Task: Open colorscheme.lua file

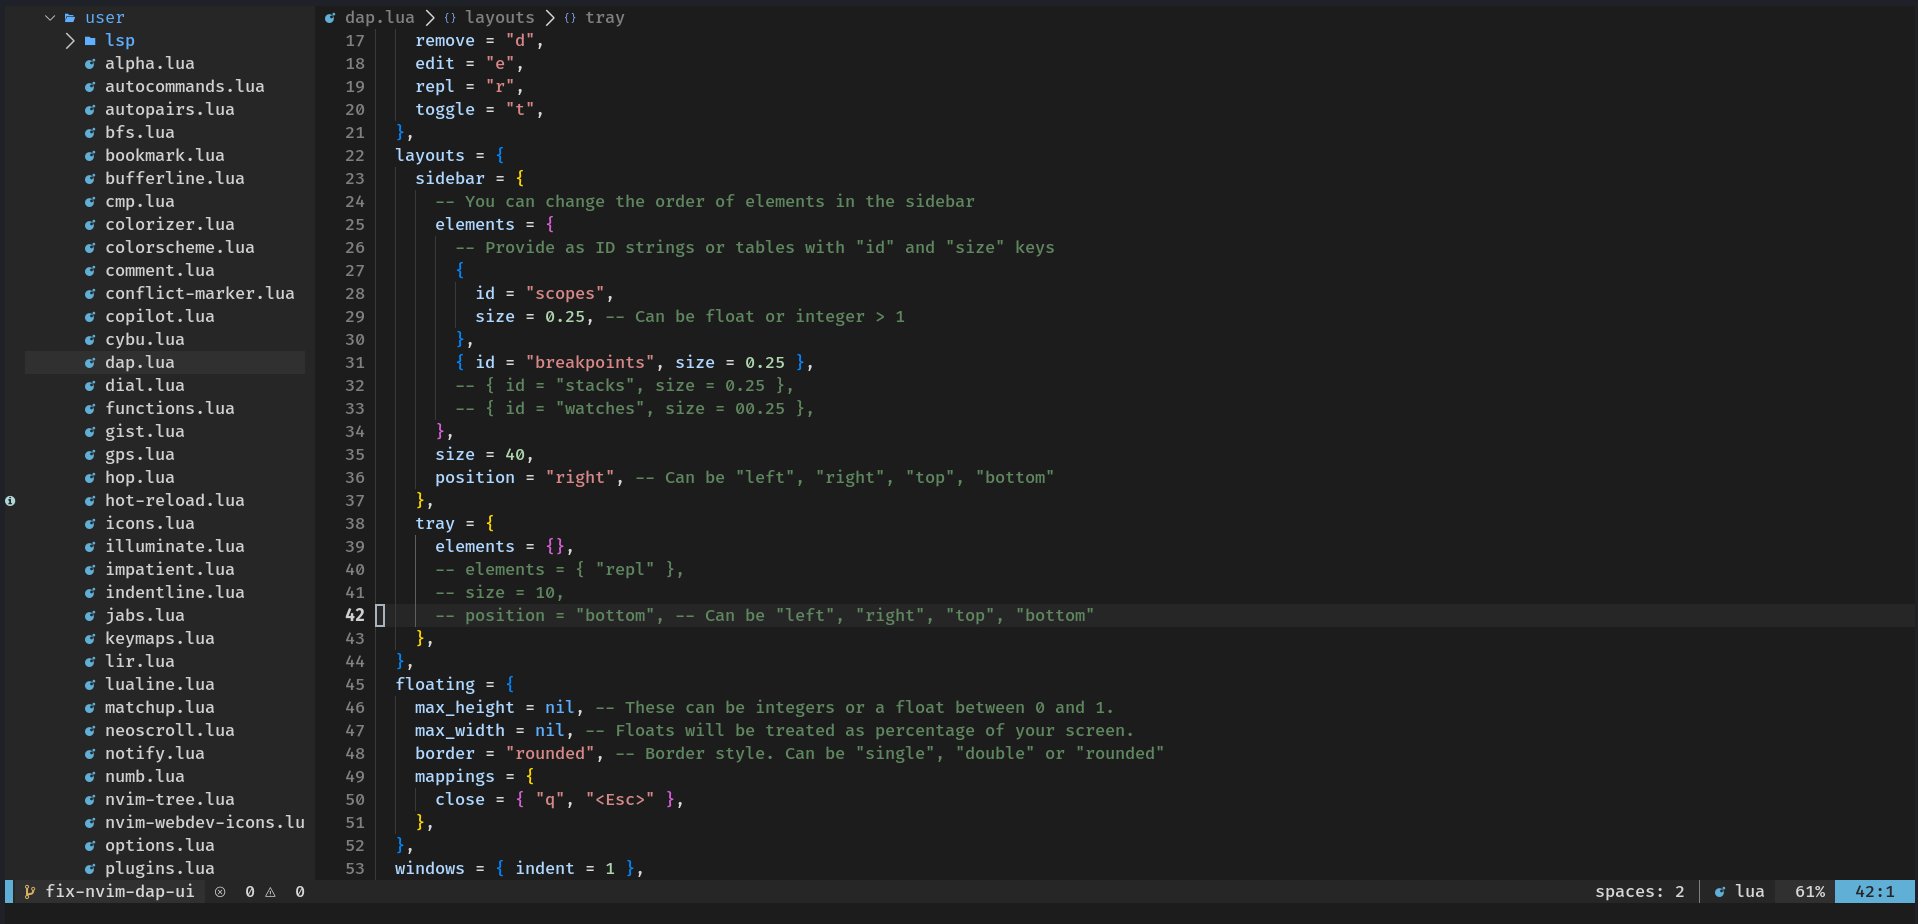Action: coord(180,248)
